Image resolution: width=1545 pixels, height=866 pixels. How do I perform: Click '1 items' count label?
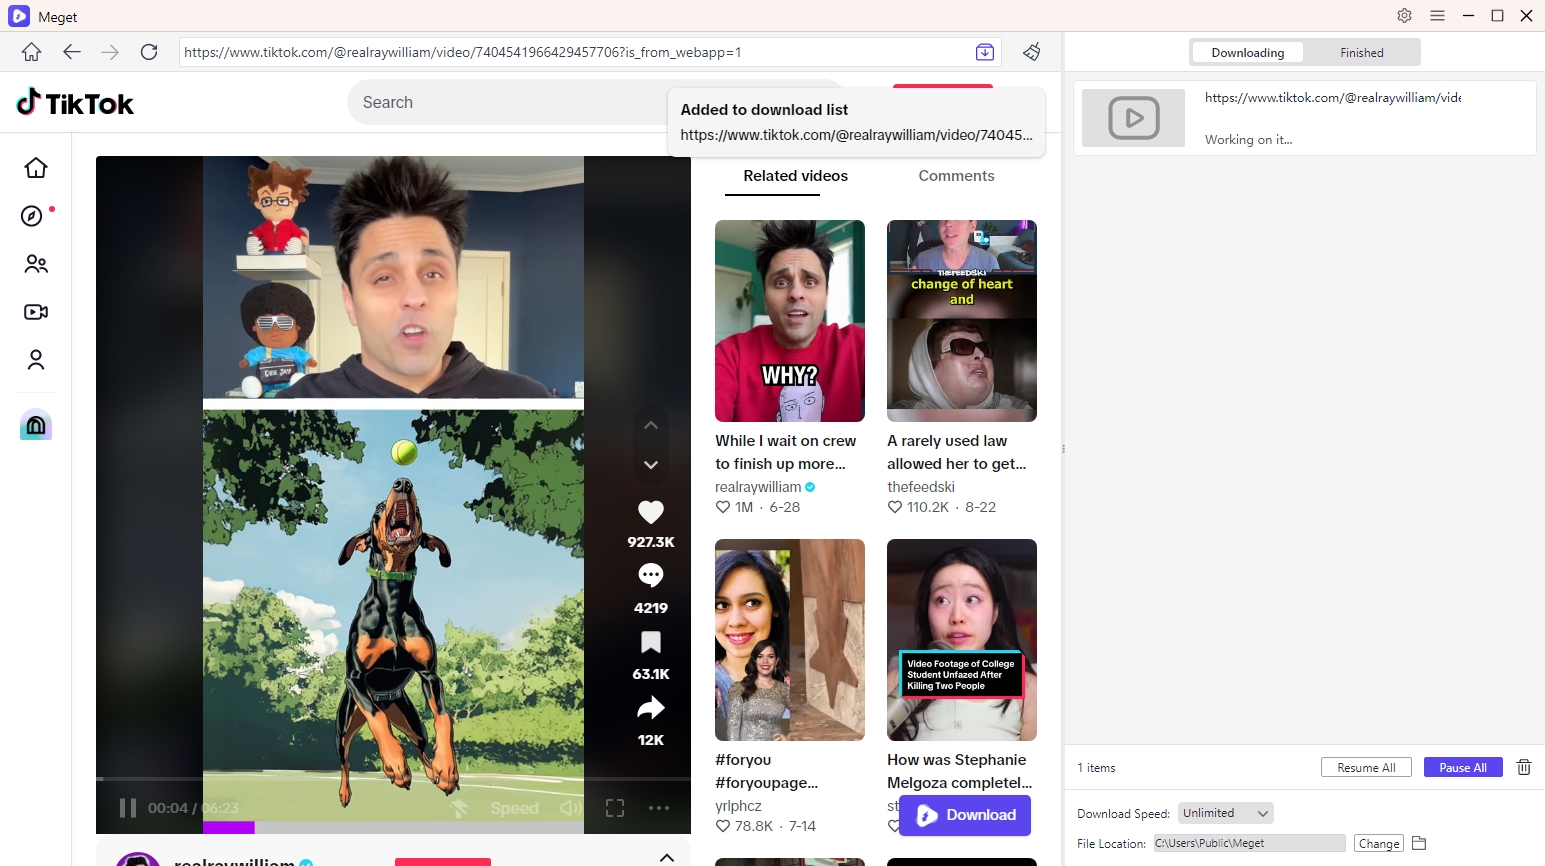point(1096,768)
